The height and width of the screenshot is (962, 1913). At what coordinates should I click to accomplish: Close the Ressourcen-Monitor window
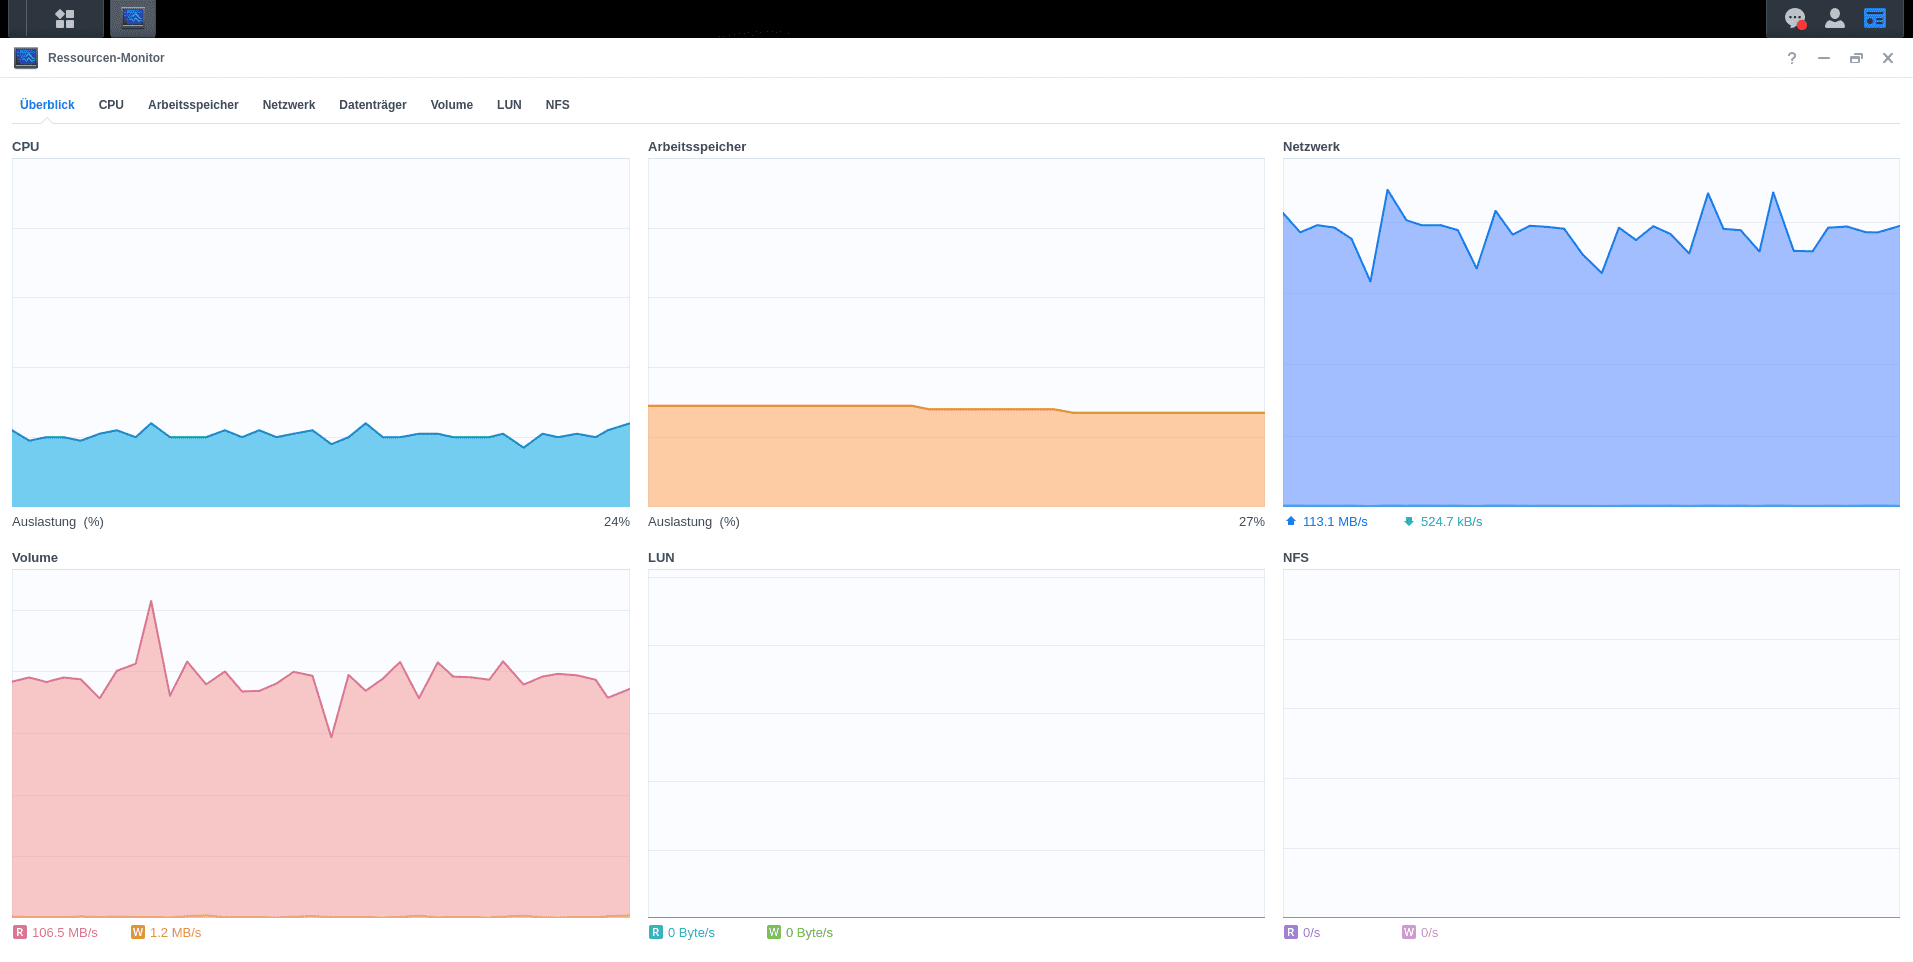1888,58
